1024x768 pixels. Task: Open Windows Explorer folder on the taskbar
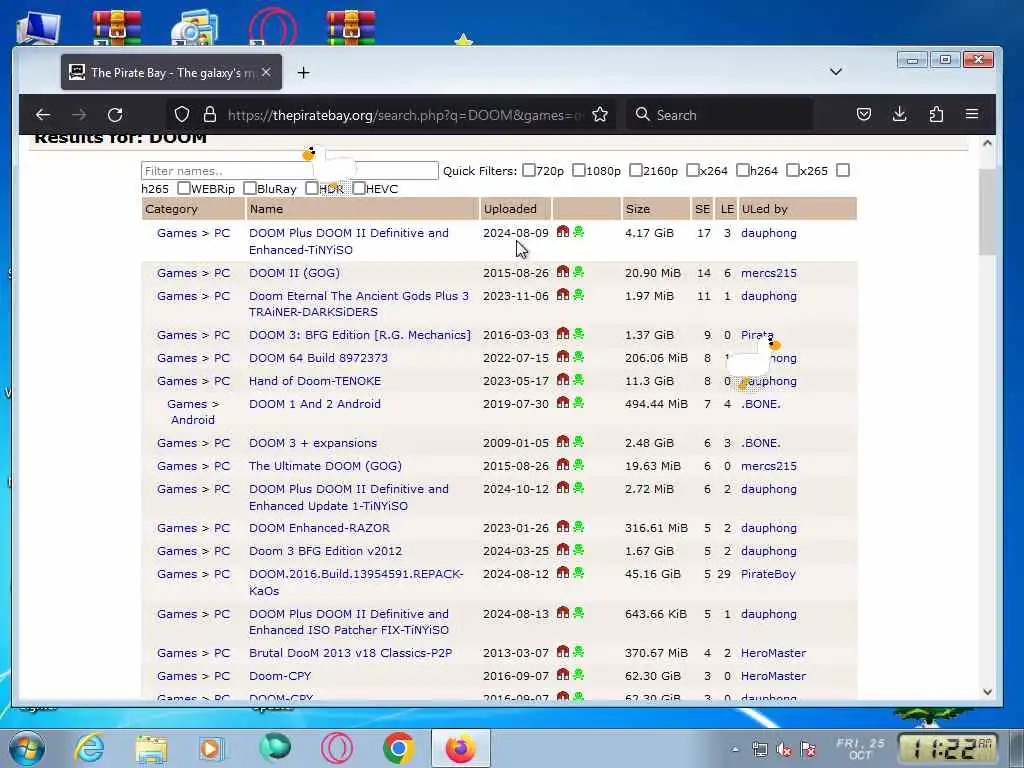(152, 749)
